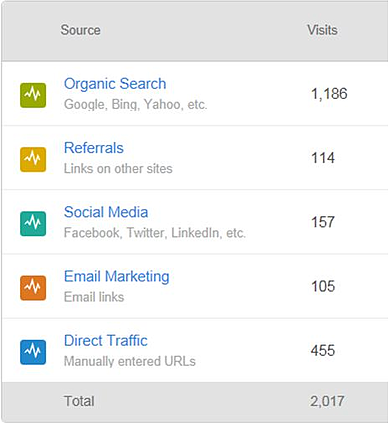The image size is (389, 423).
Task: Click the 2,017 total visits value
Action: click(327, 401)
